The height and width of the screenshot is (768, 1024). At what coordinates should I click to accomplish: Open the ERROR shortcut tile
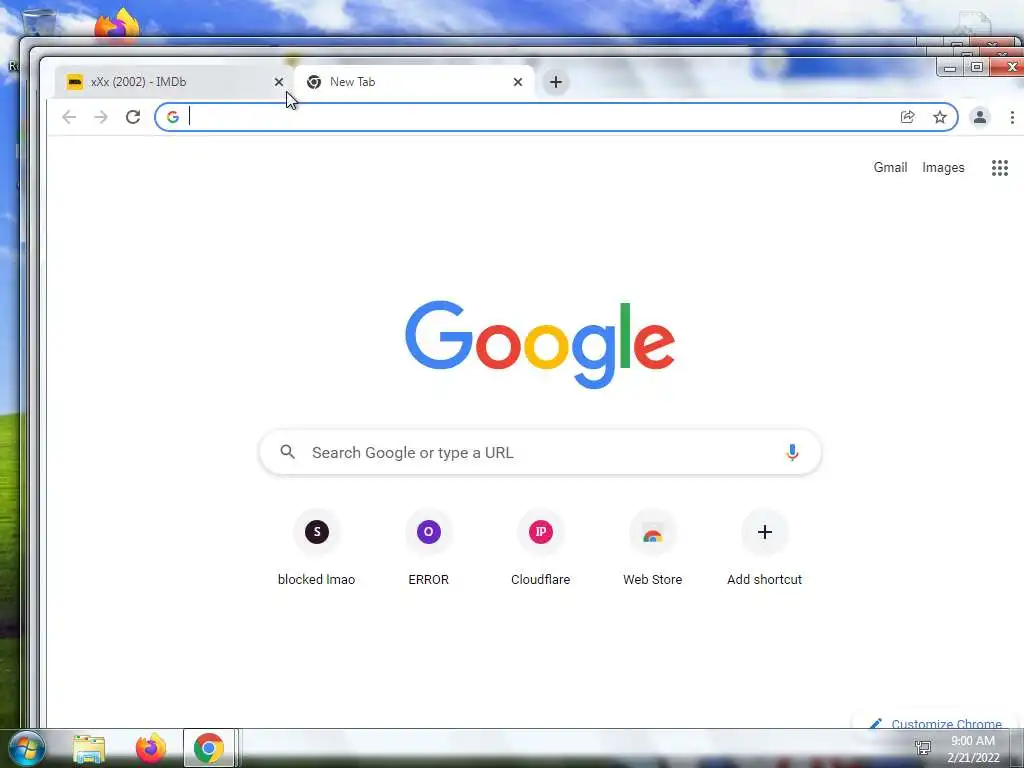click(x=428, y=549)
